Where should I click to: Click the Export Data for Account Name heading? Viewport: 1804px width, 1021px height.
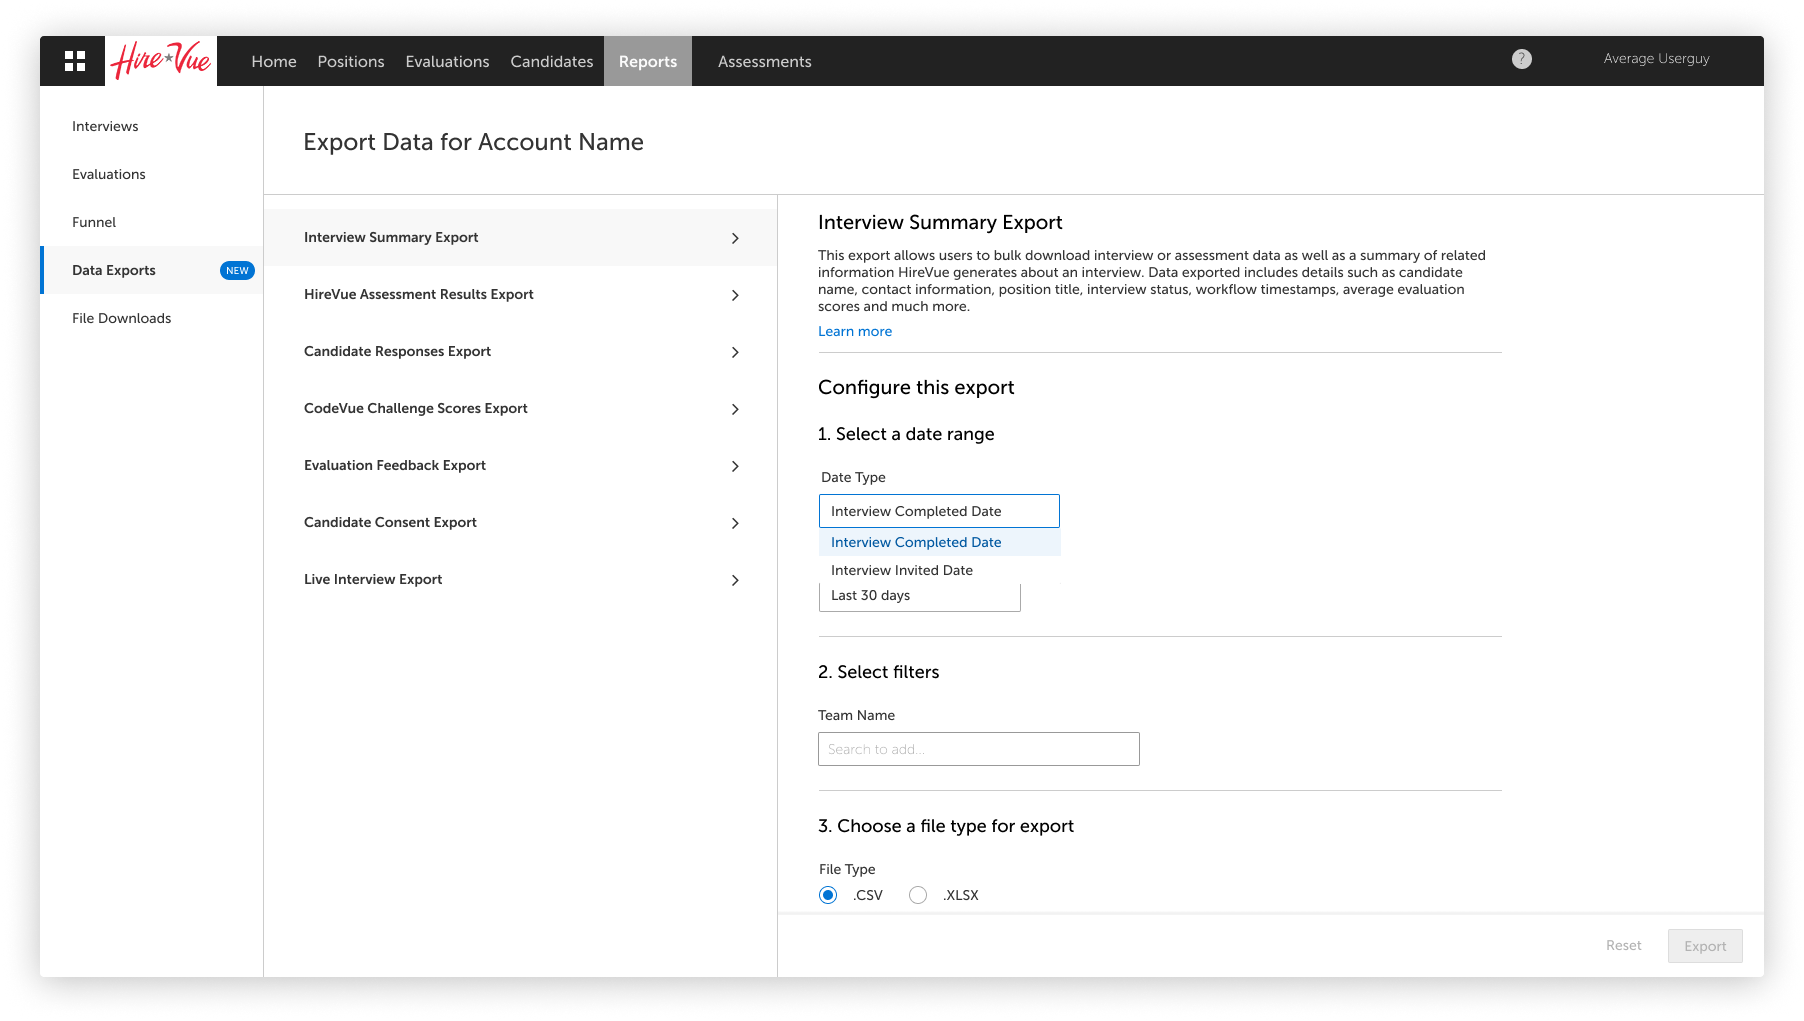473,142
